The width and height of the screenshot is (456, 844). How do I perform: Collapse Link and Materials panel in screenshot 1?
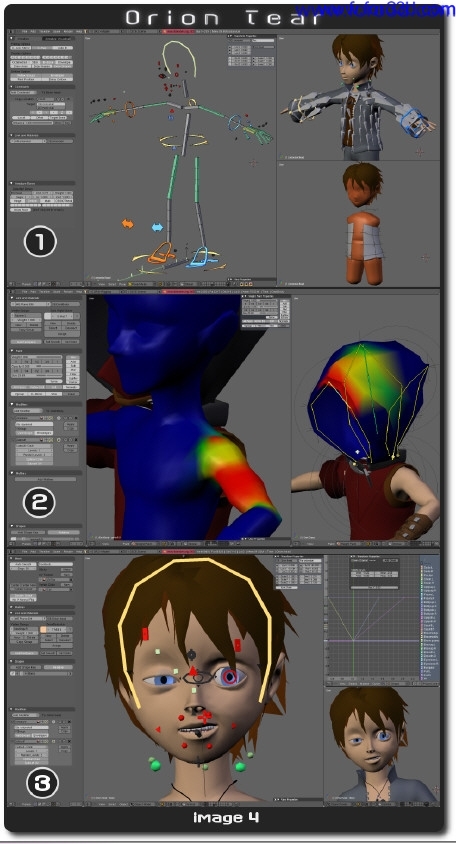pyautogui.click(x=11, y=135)
